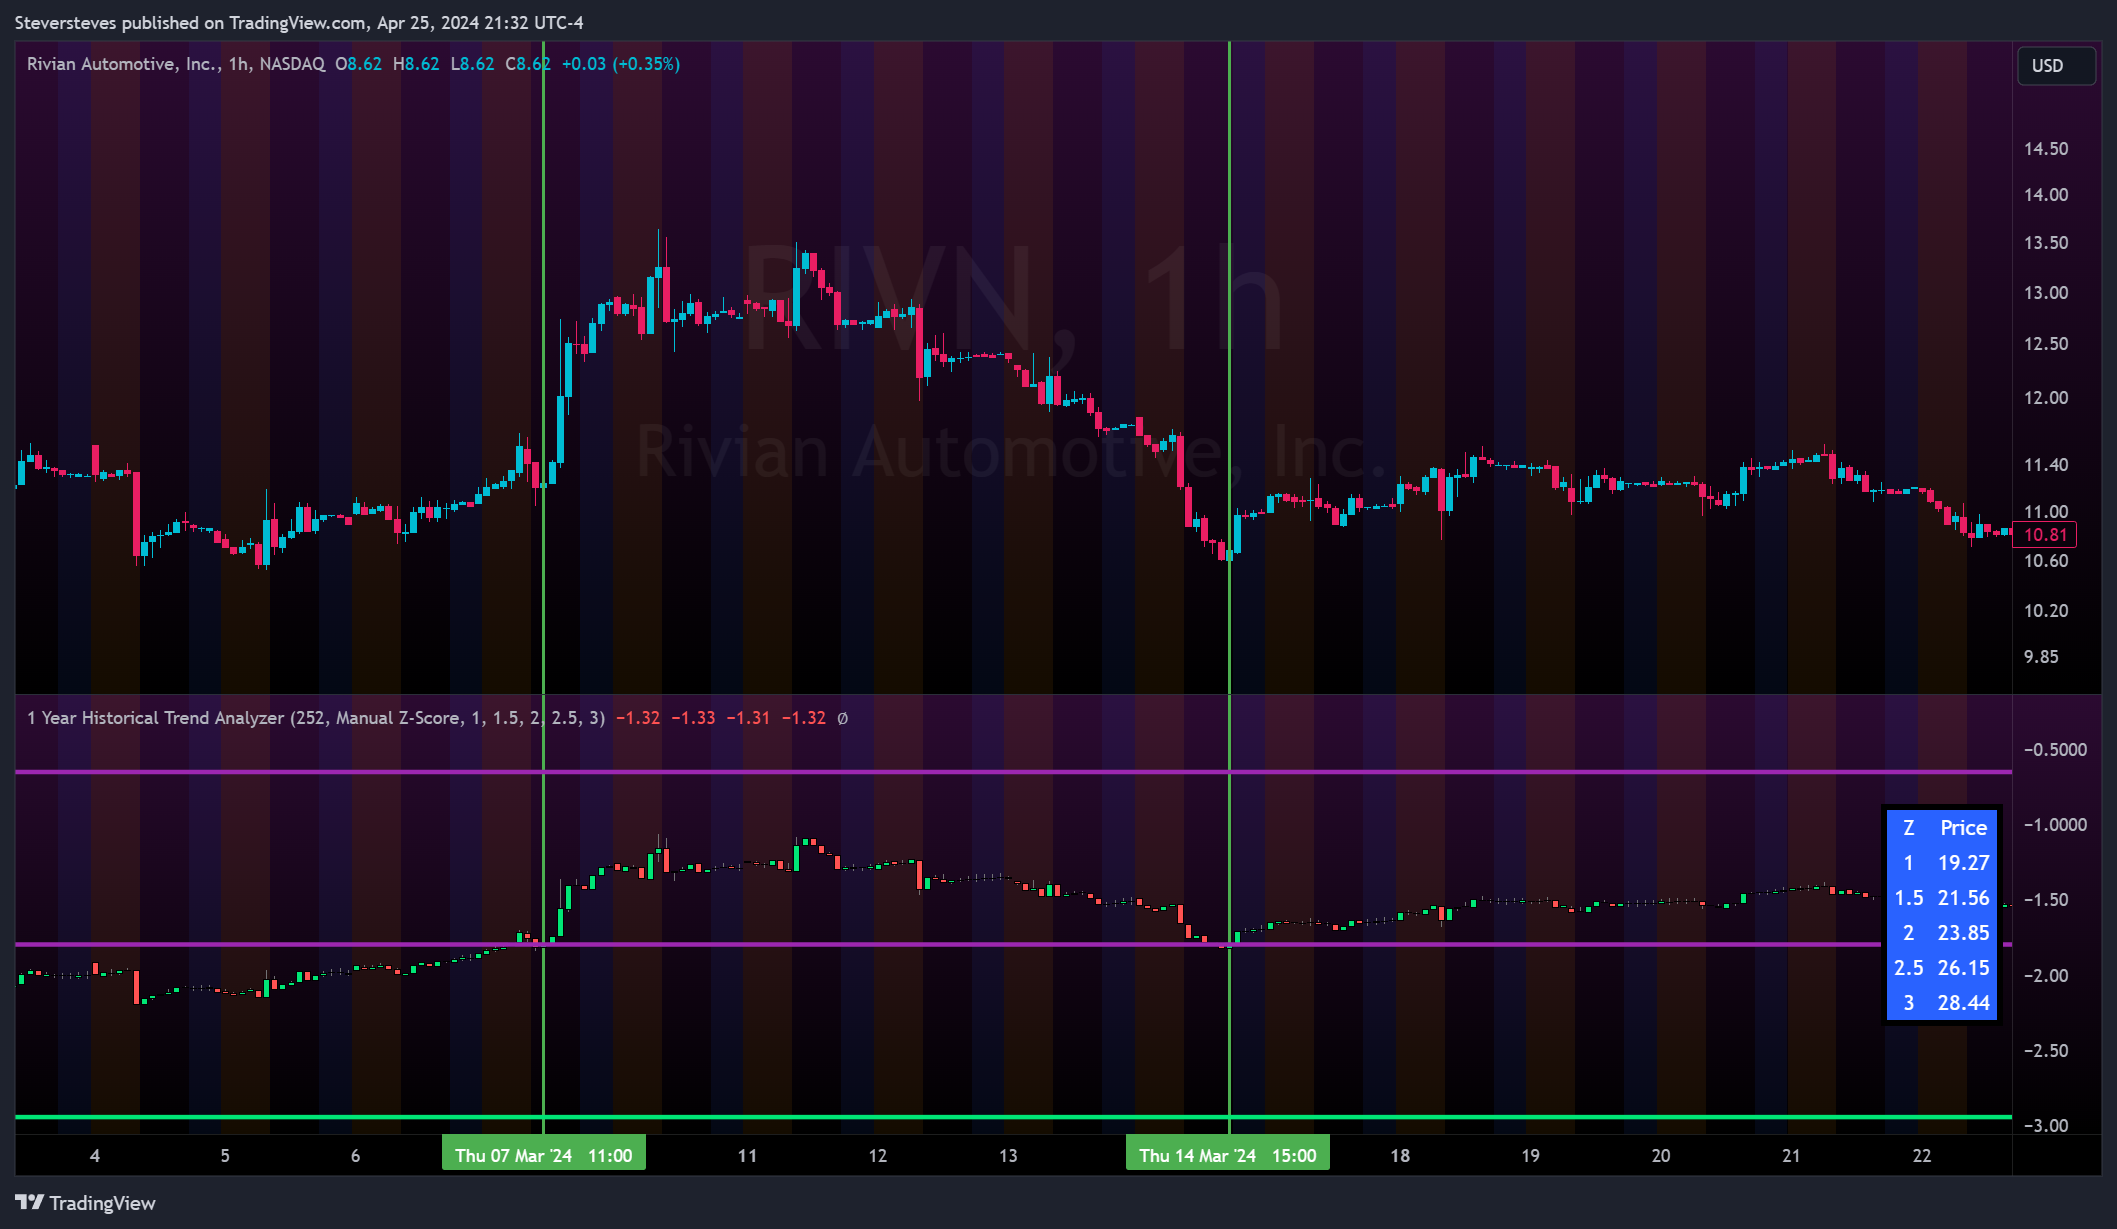
Task: Click the date label 4 on time axis
Action: coord(95,1156)
